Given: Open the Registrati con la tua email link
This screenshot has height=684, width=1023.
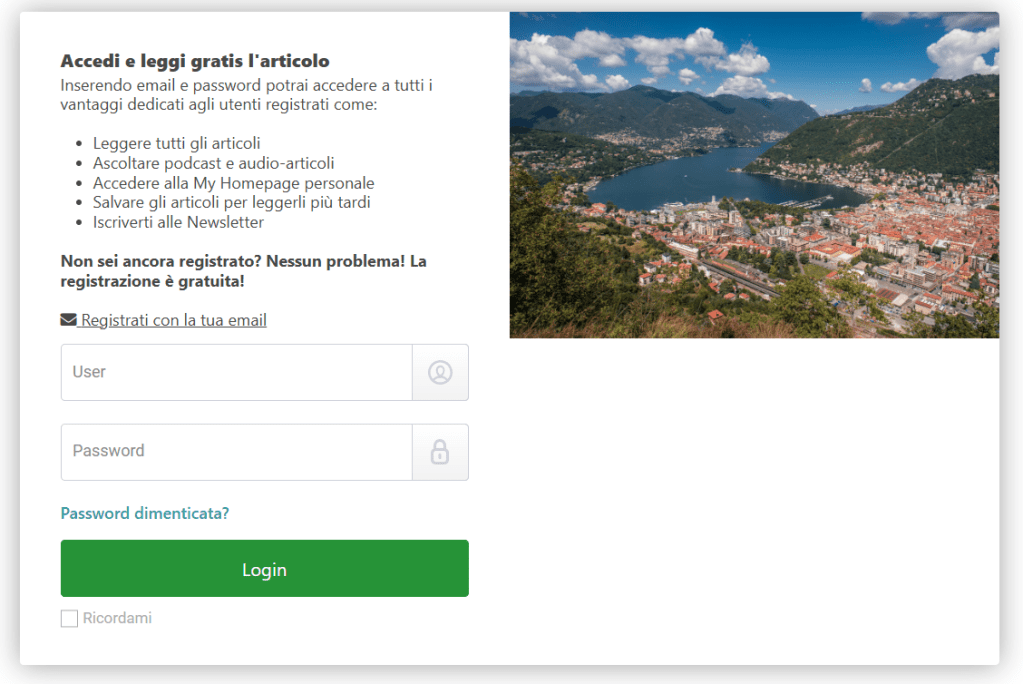Looking at the screenshot, I should (173, 320).
